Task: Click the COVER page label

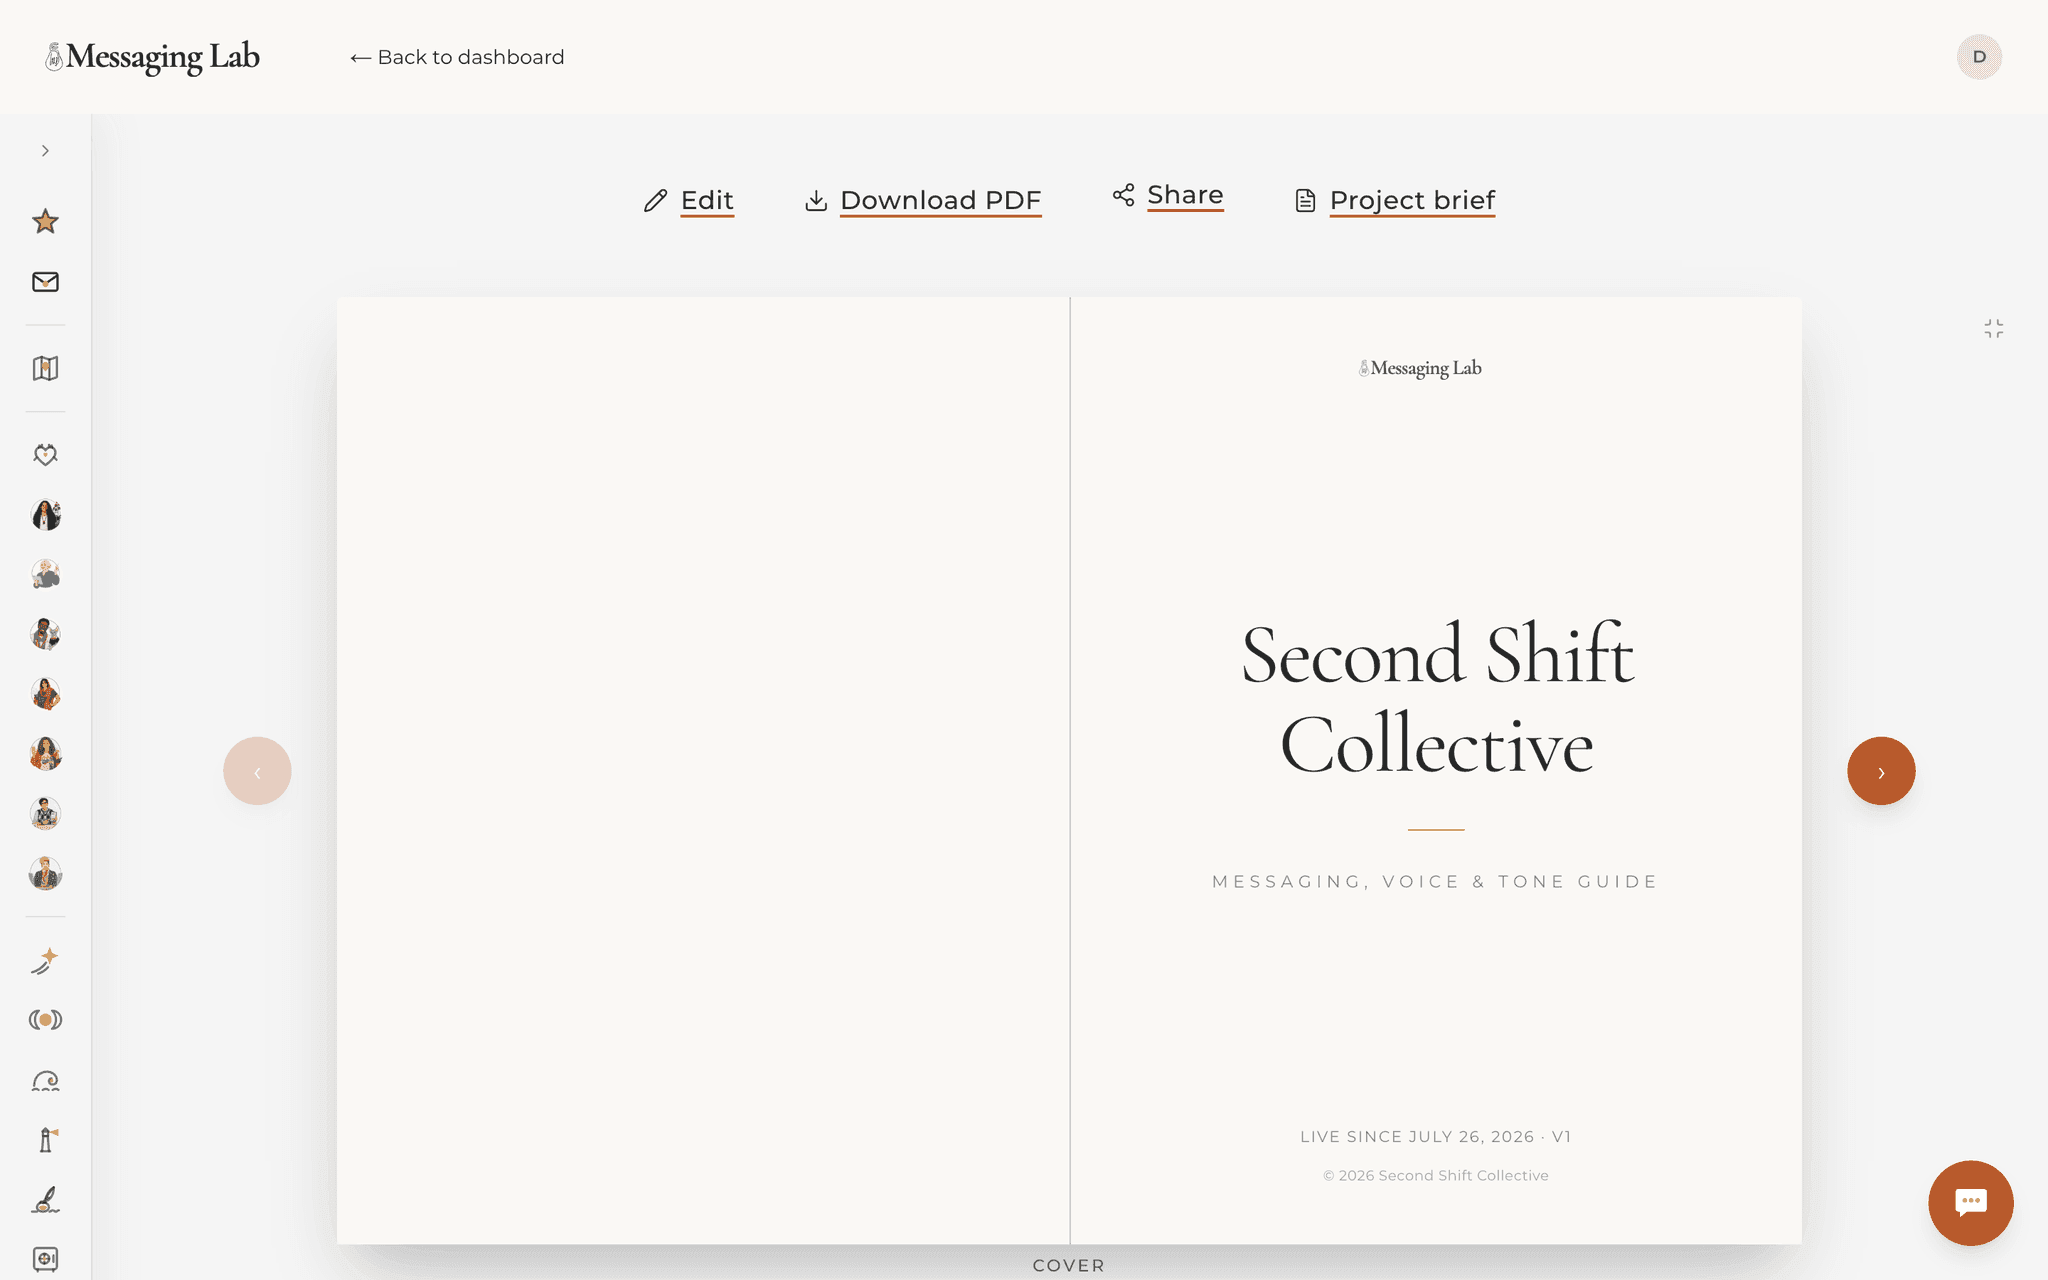Action: coord(1069,1266)
